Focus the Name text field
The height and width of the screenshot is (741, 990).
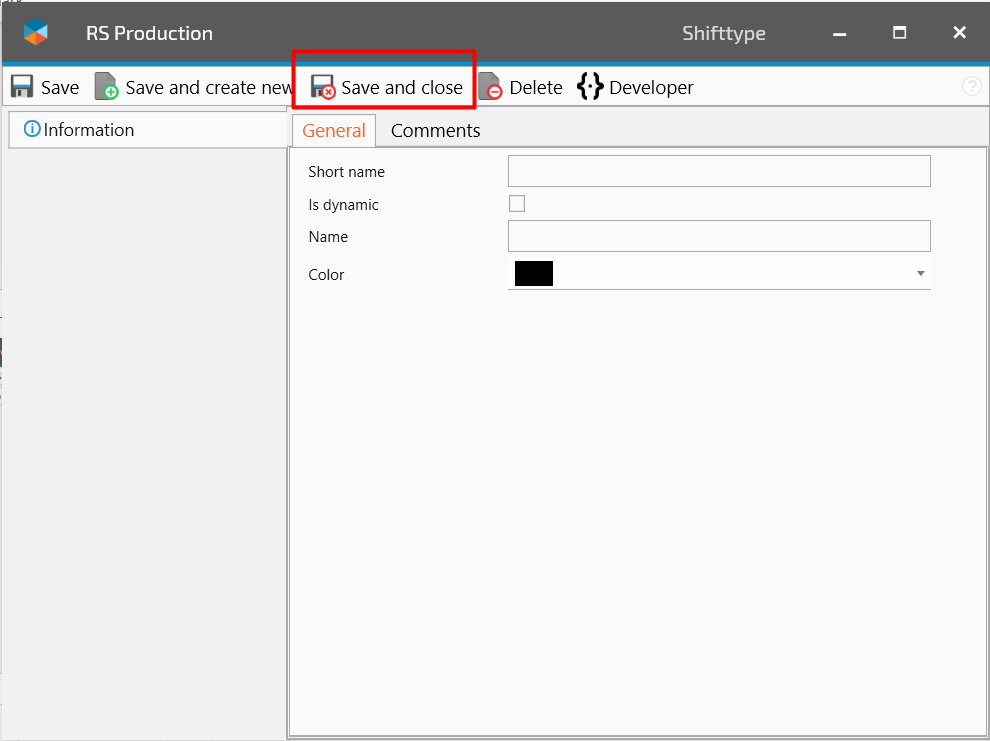point(719,236)
